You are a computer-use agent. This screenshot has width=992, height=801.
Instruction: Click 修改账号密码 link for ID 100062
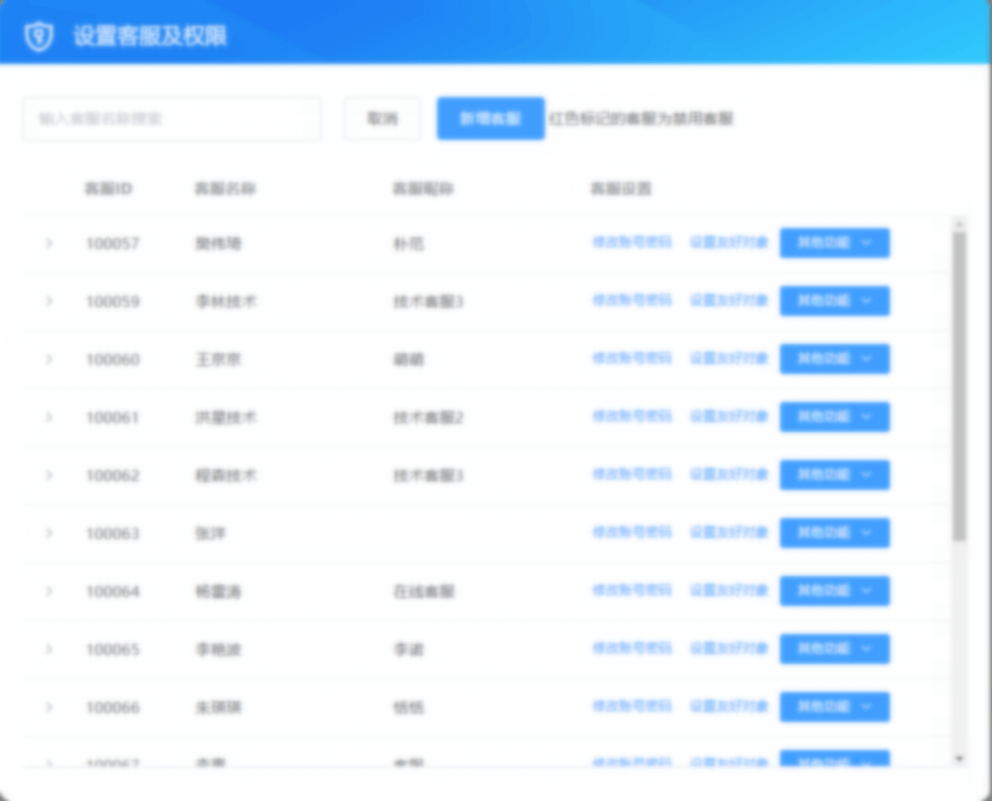pyautogui.click(x=632, y=475)
